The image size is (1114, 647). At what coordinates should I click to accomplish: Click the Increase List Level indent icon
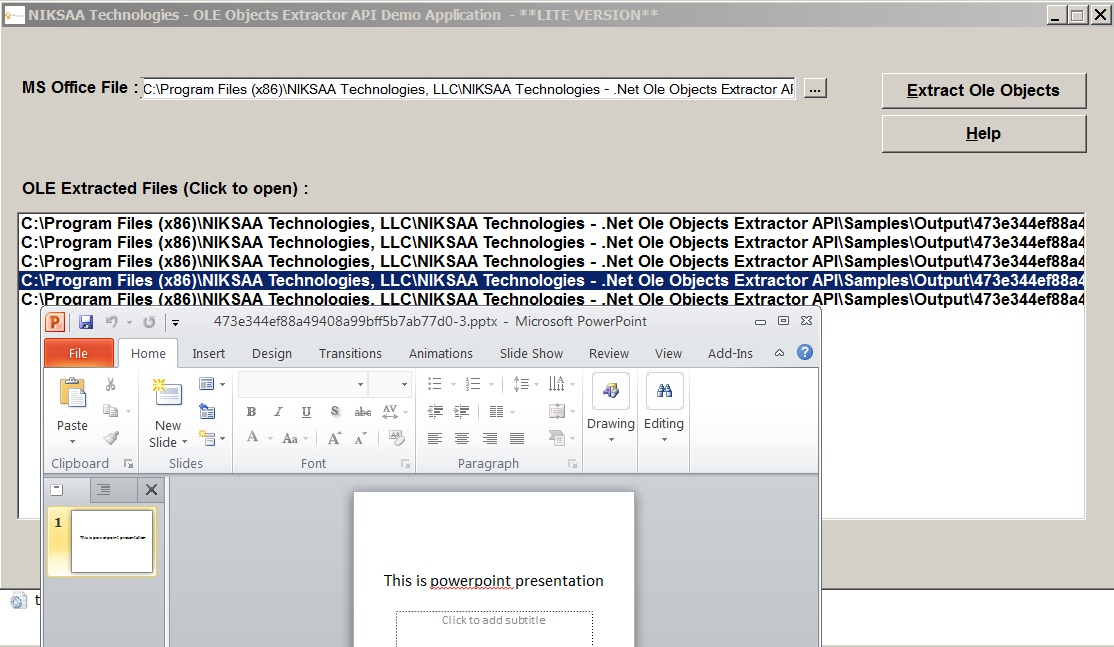(462, 411)
